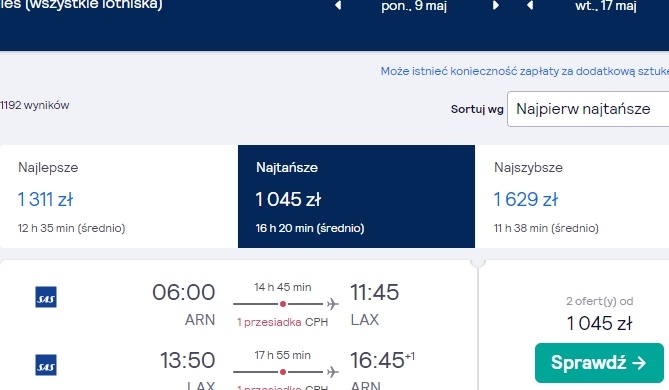Click the red stopover dot on return route
669x390 pixels.
(282, 372)
